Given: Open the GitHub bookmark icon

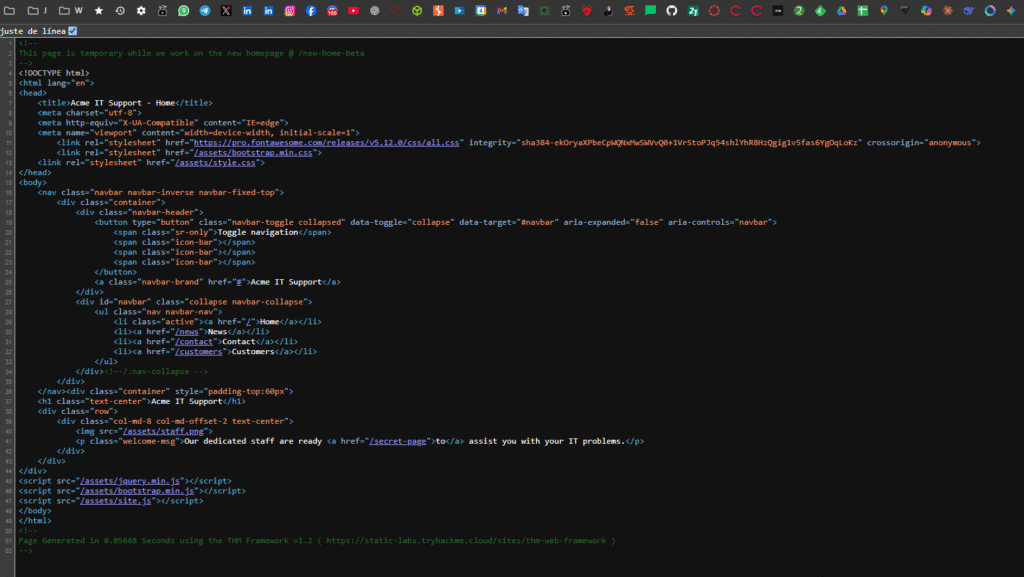Looking at the screenshot, I should (x=672, y=11).
